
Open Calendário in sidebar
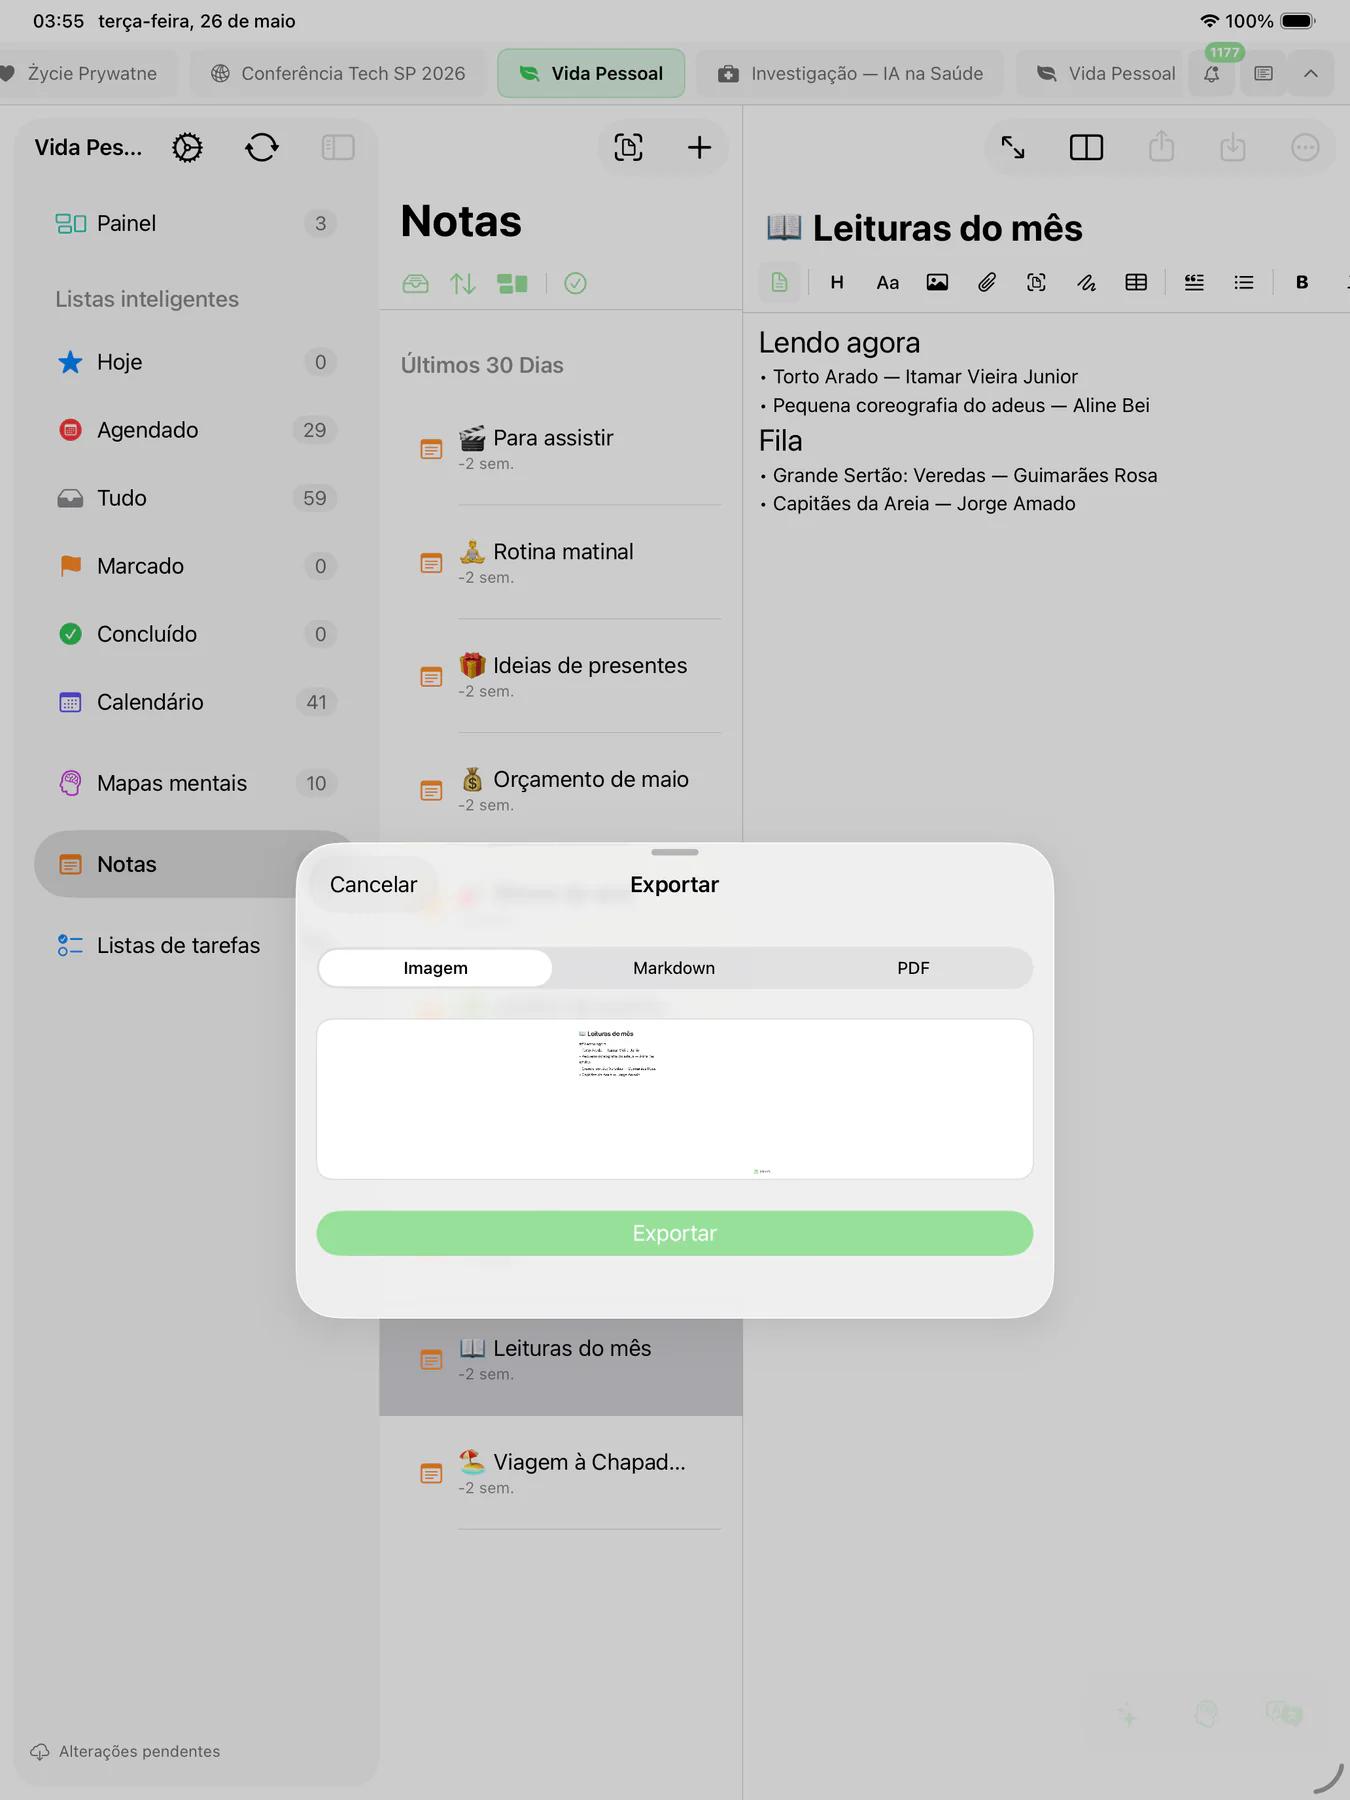coord(195,702)
